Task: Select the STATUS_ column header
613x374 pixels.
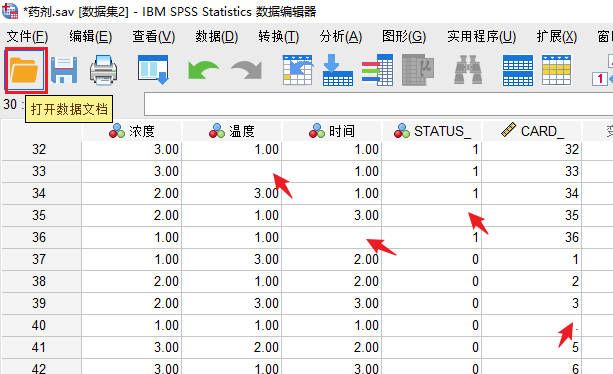Action: [432, 131]
